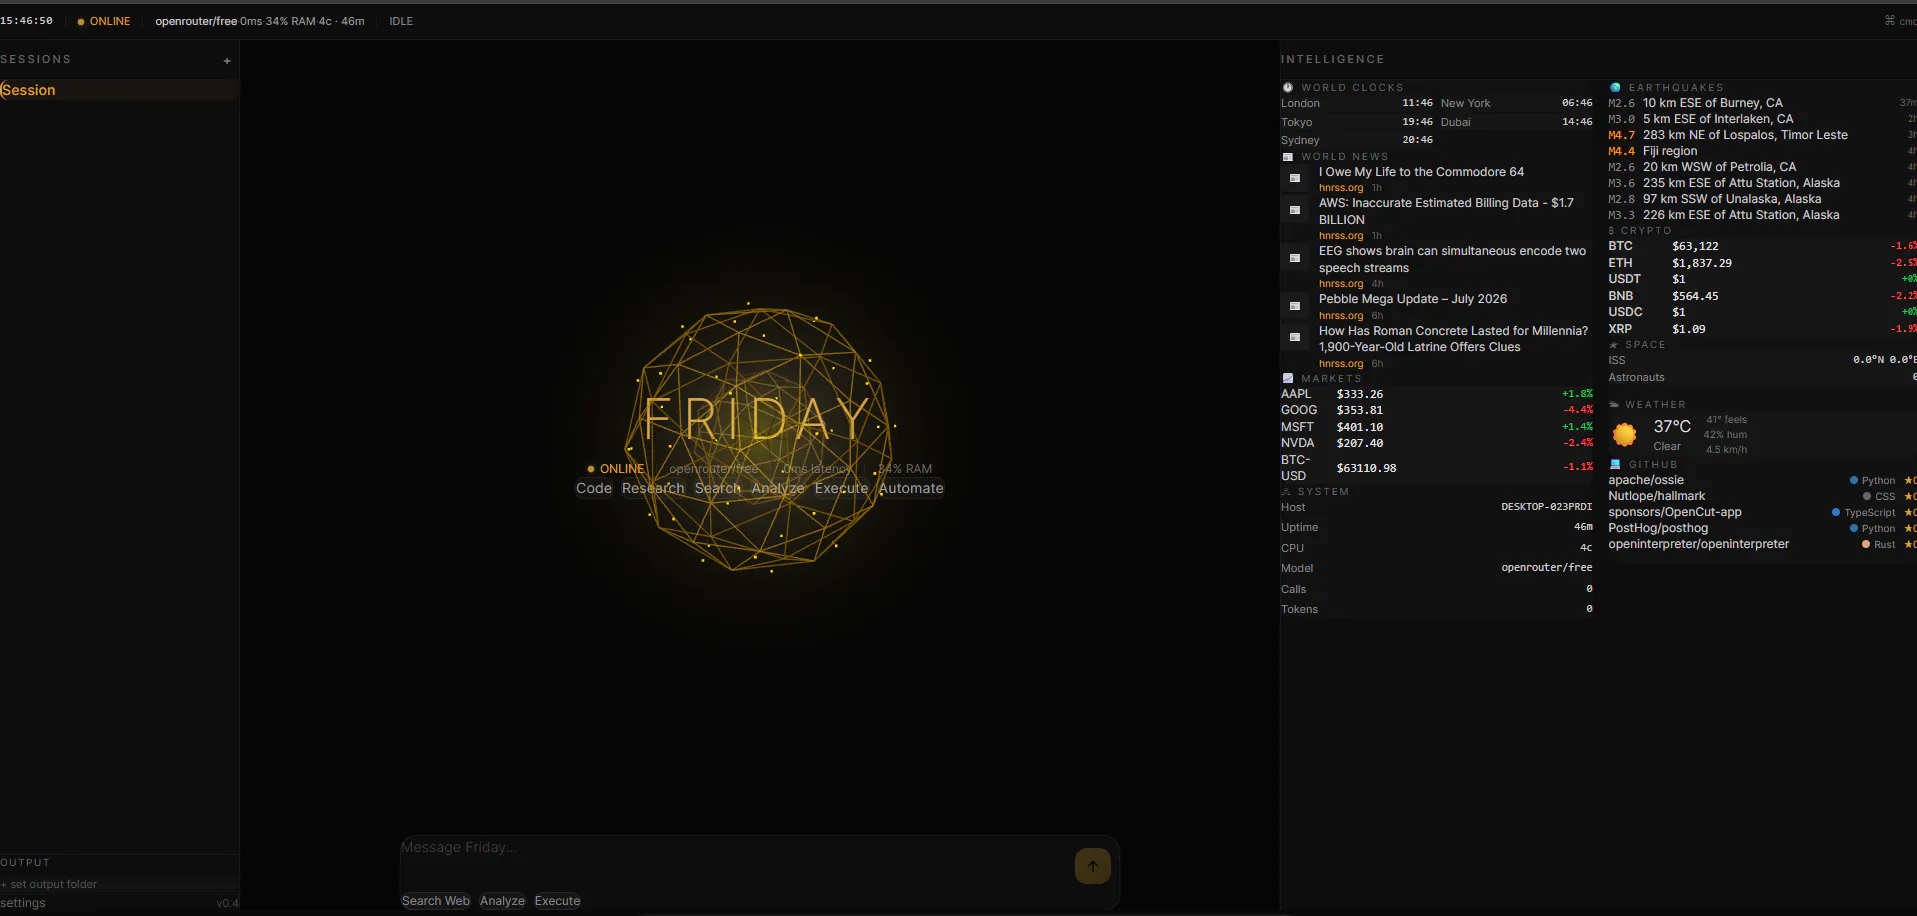The width and height of the screenshot is (1917, 916).
Task: Click the Commodore 64 article thumbnail icon
Action: point(1295,179)
